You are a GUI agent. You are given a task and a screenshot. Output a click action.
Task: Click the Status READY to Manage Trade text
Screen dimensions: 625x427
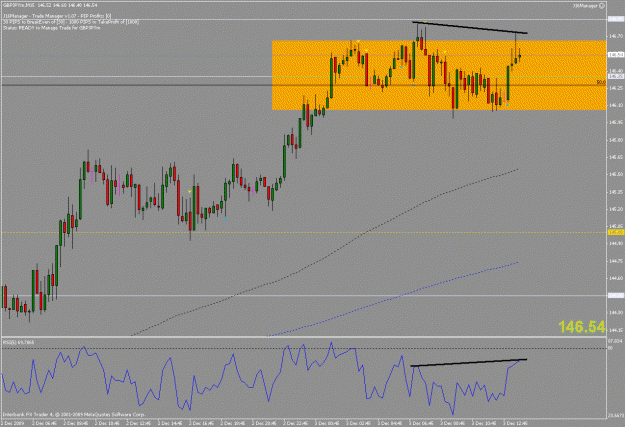pyautogui.click(x=54, y=28)
